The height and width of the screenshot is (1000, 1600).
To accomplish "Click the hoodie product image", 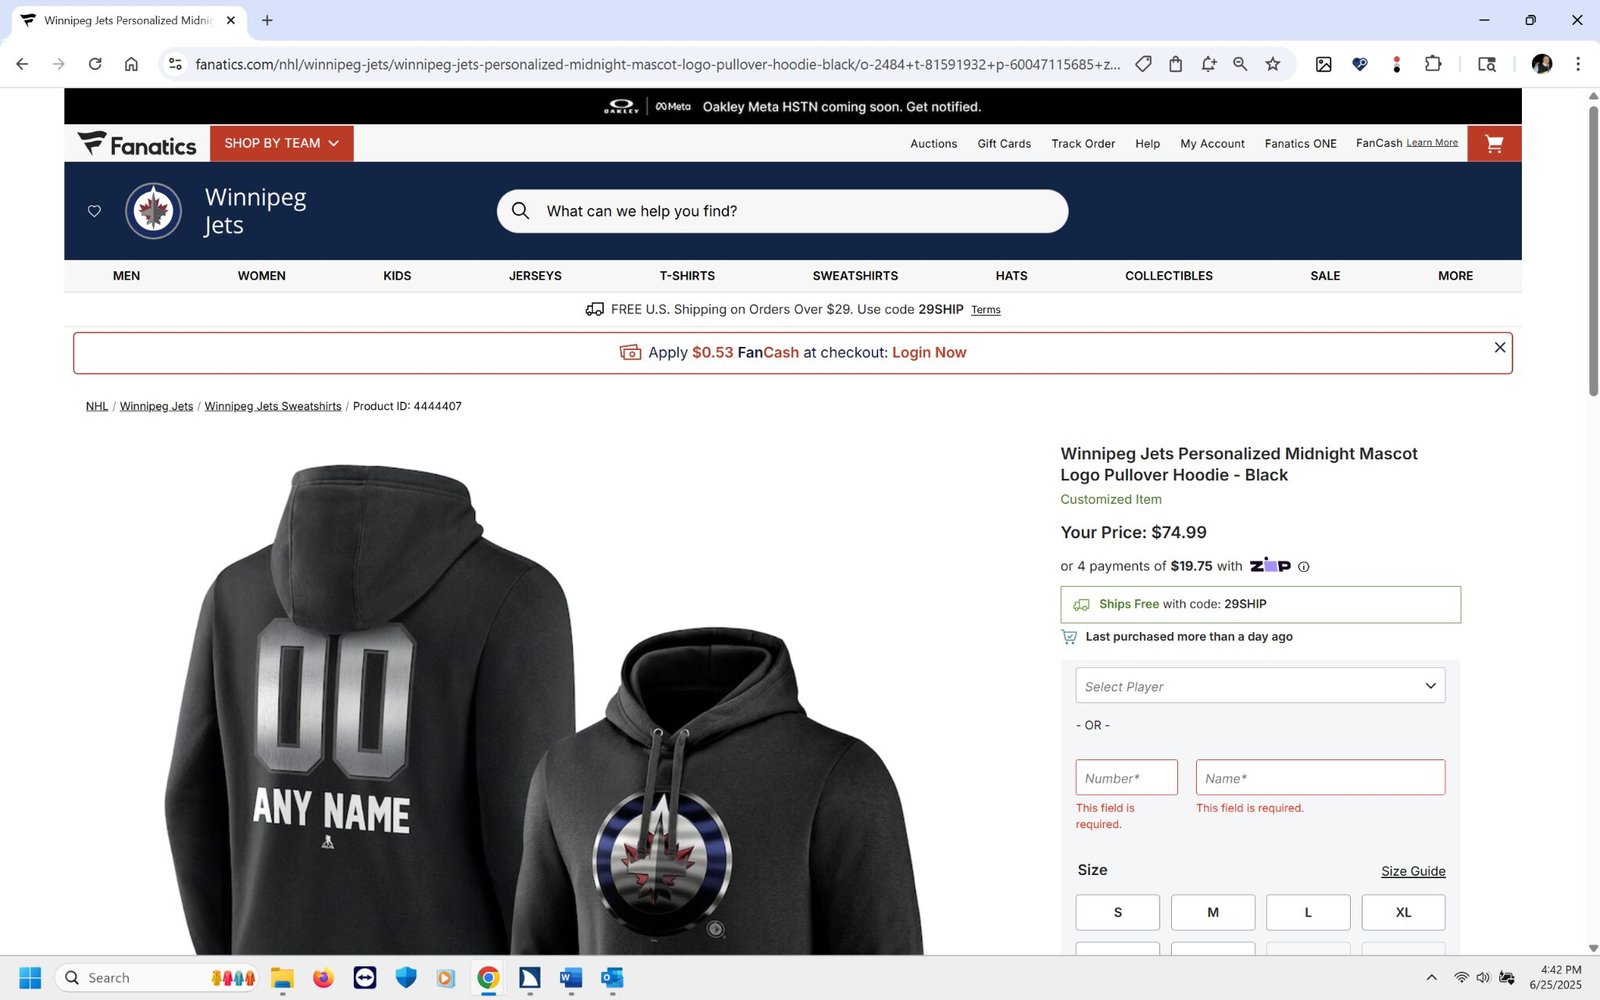I will click(x=545, y=710).
